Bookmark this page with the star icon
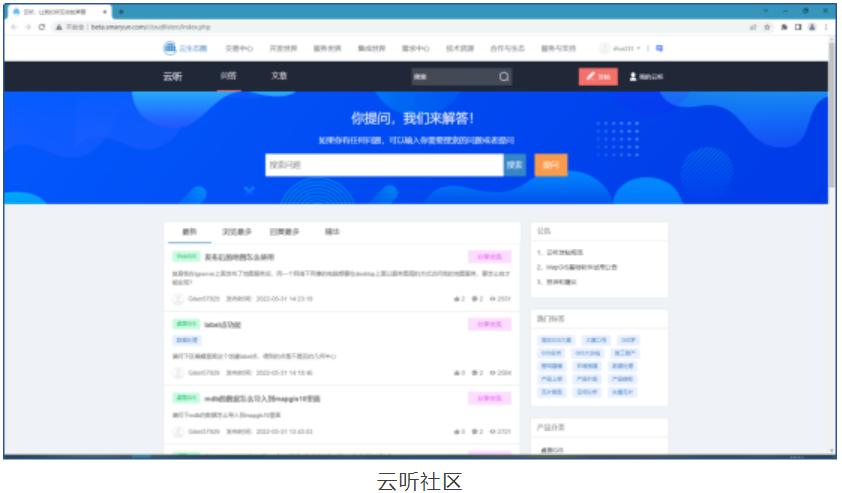This screenshot has height=493, width=842. point(767,27)
